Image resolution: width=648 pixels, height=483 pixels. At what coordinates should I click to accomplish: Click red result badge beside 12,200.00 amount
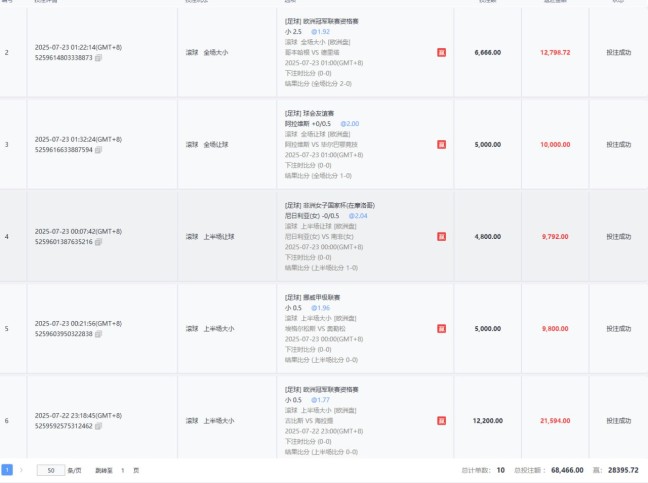tap(441, 420)
